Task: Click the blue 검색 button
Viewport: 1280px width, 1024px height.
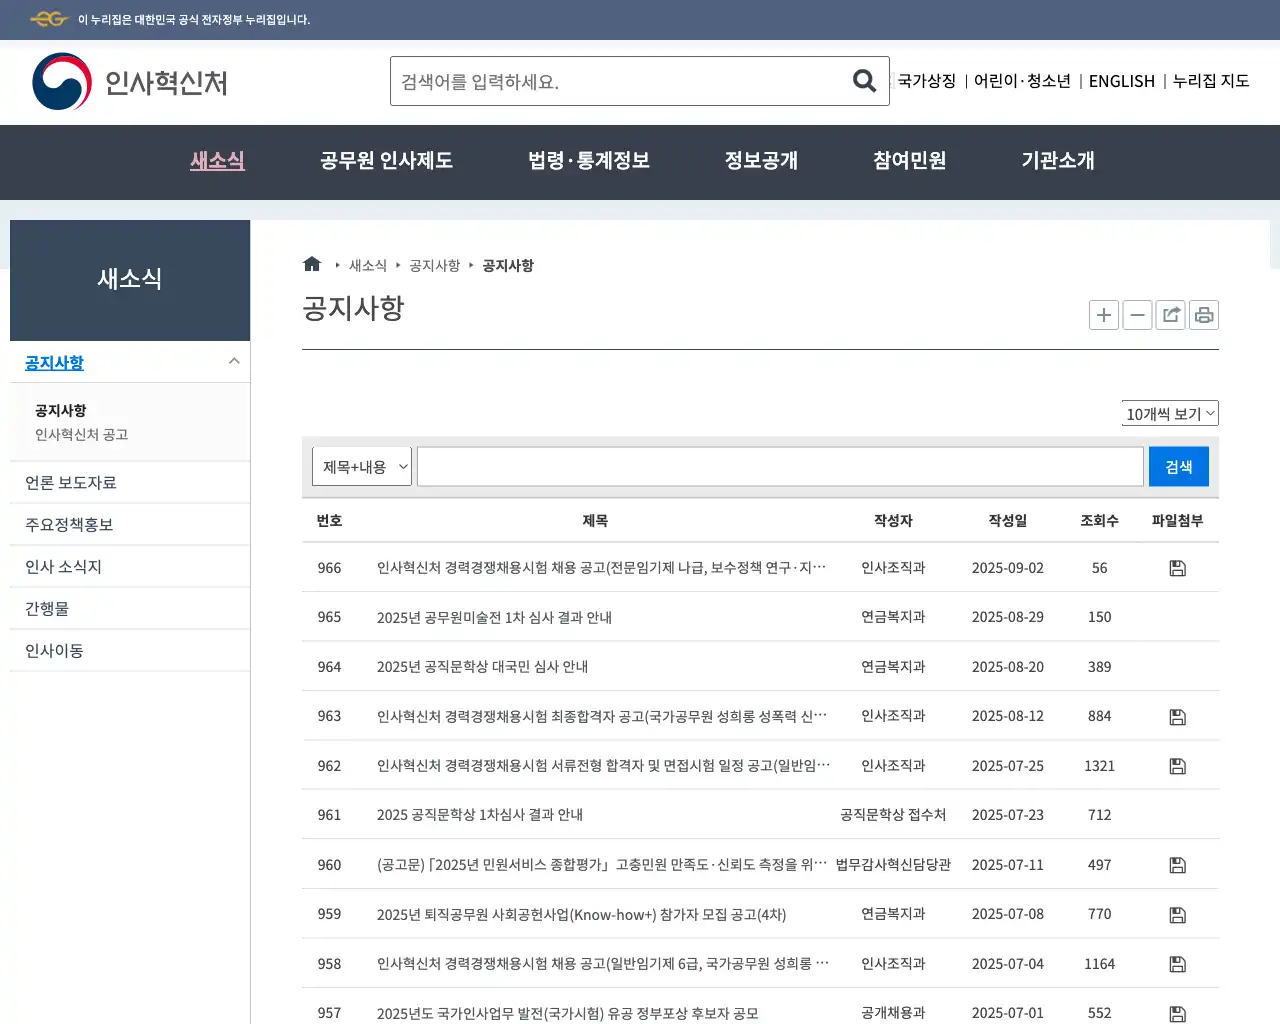Action: 1179,467
